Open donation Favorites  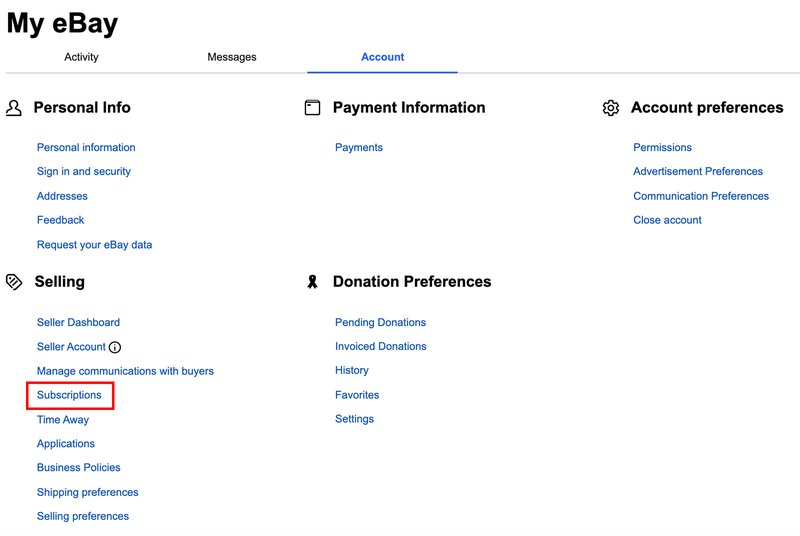coord(357,395)
